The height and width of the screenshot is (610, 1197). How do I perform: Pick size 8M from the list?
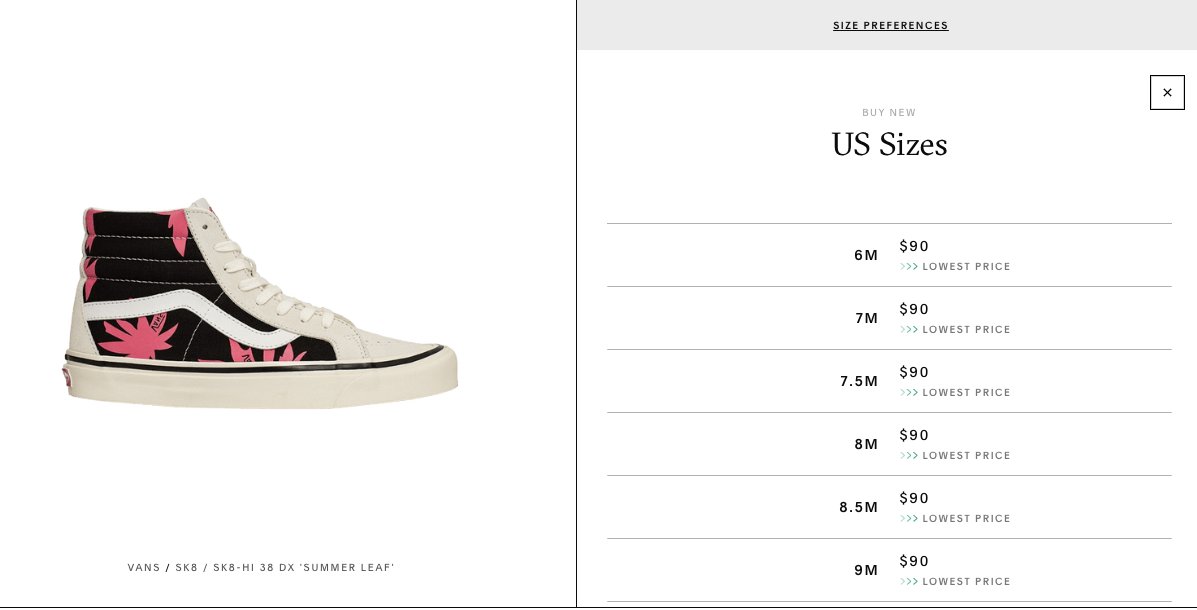pos(889,444)
